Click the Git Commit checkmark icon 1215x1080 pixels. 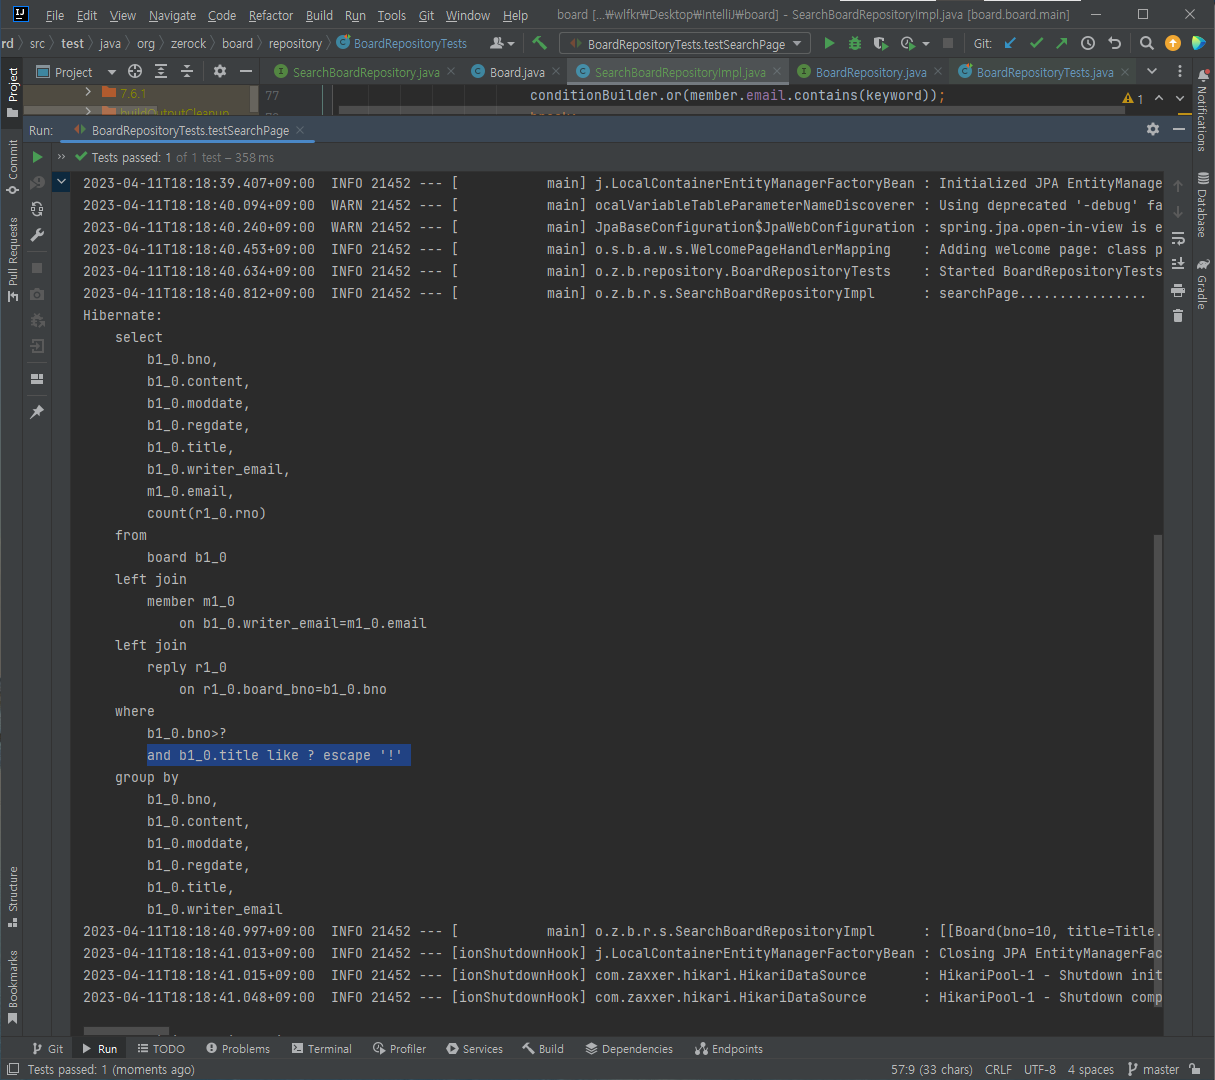pos(1036,43)
